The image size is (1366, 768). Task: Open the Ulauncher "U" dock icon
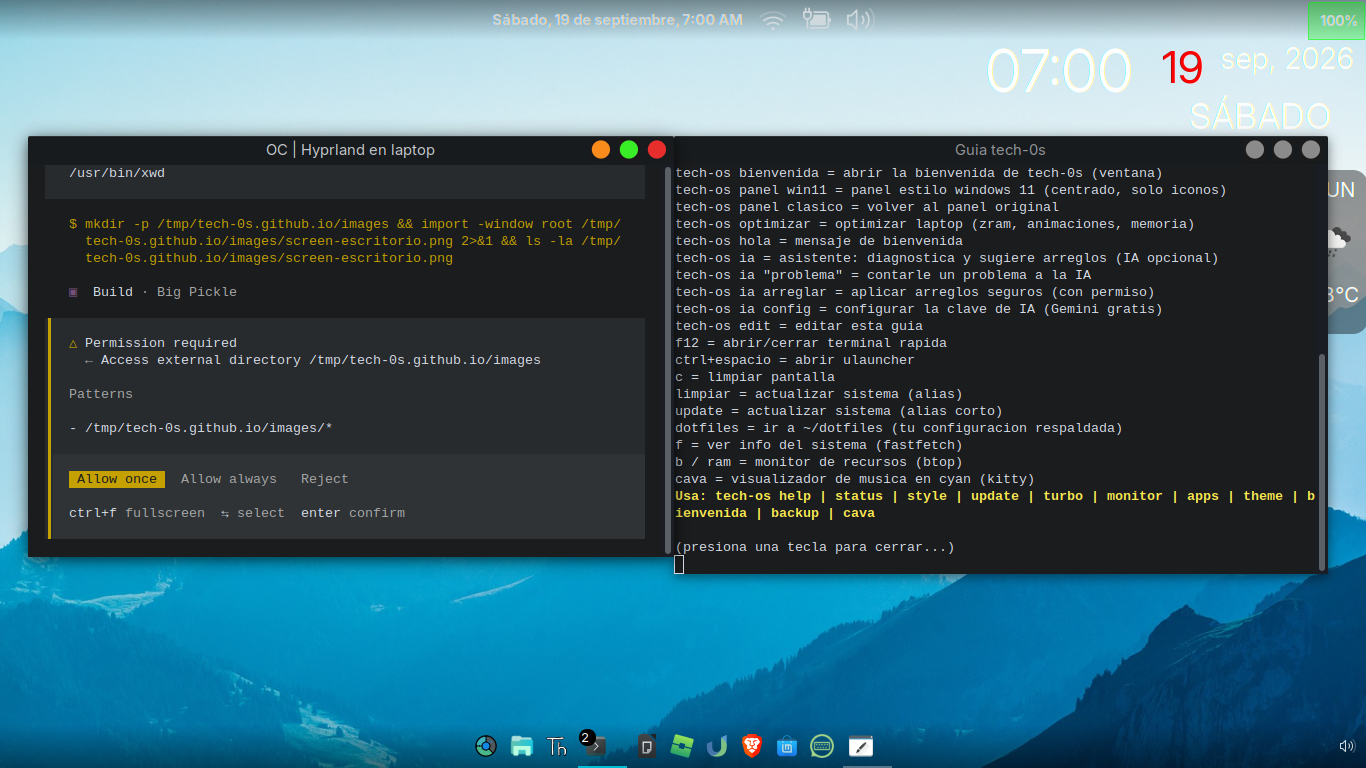[x=716, y=746]
